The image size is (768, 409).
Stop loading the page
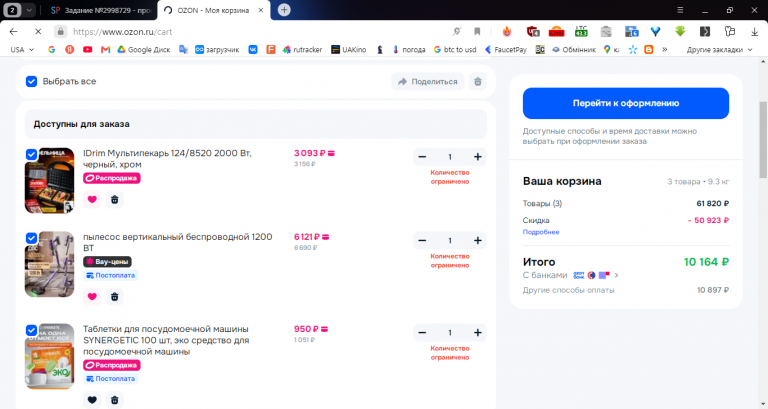[38, 32]
